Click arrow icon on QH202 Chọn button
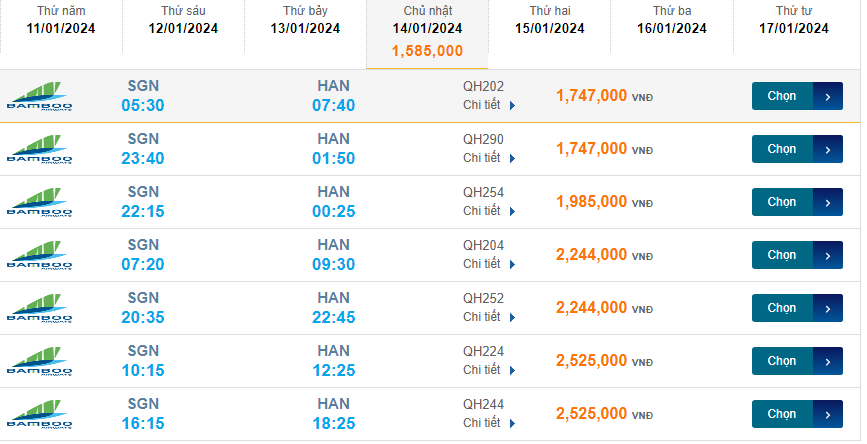867x444 pixels. [828, 96]
